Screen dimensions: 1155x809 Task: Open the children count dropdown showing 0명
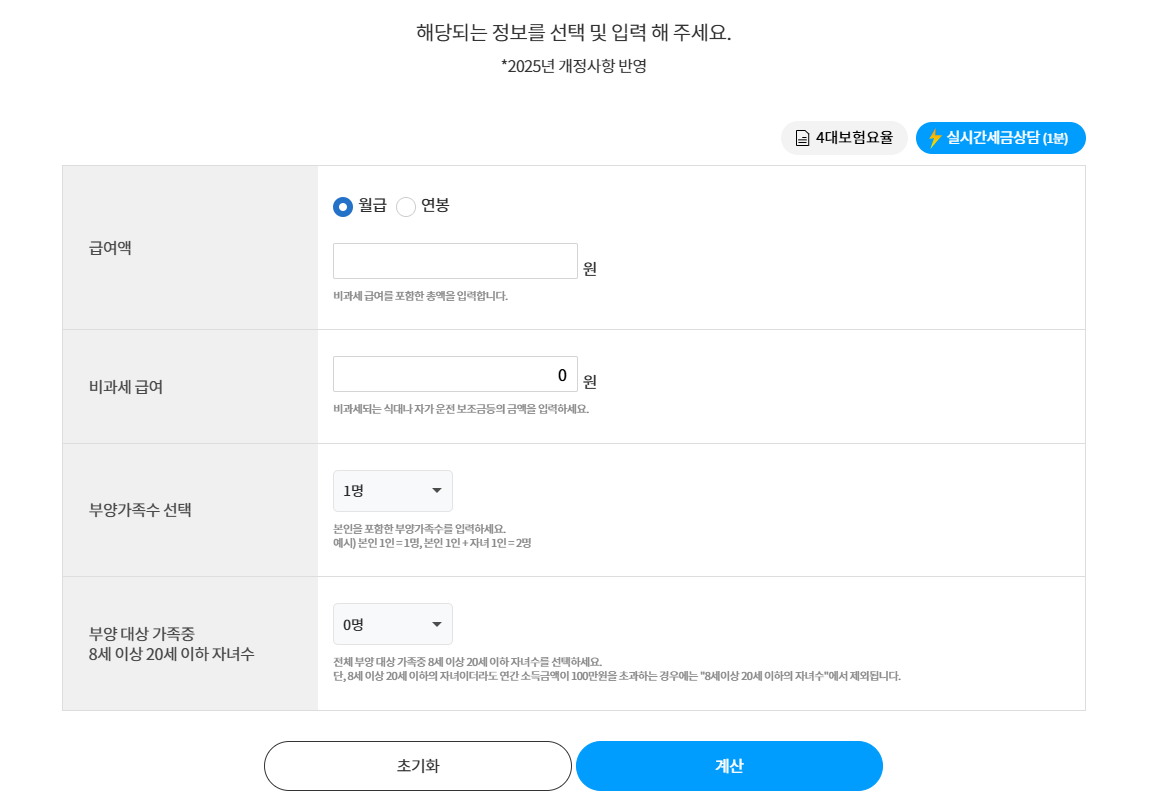click(392, 623)
